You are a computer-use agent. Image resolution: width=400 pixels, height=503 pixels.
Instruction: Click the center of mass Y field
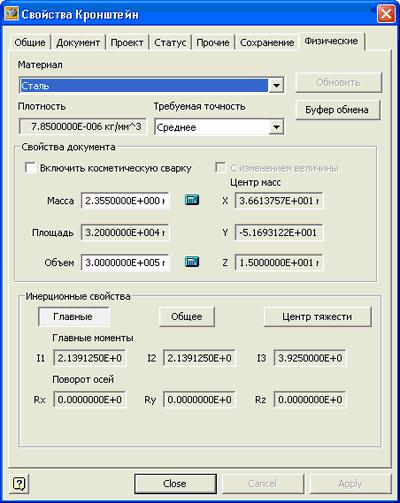pos(279,232)
